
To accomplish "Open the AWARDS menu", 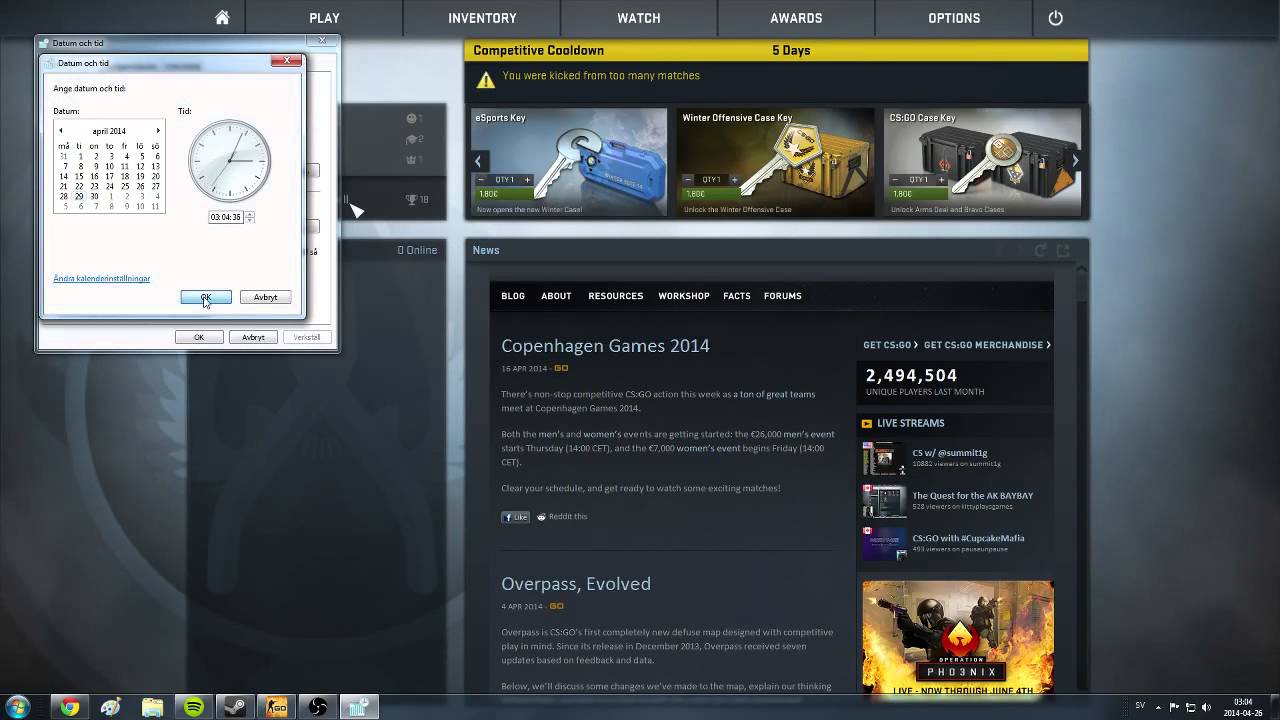I will tap(796, 18).
